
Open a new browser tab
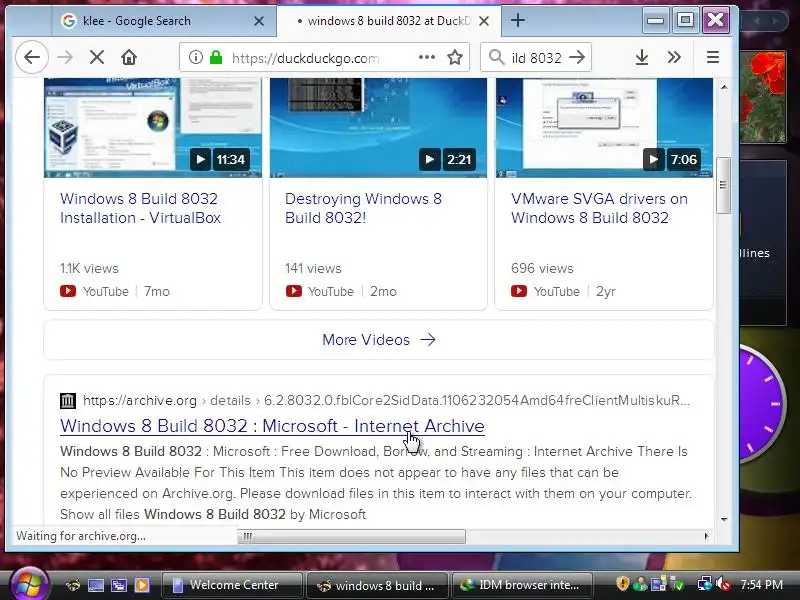518,20
